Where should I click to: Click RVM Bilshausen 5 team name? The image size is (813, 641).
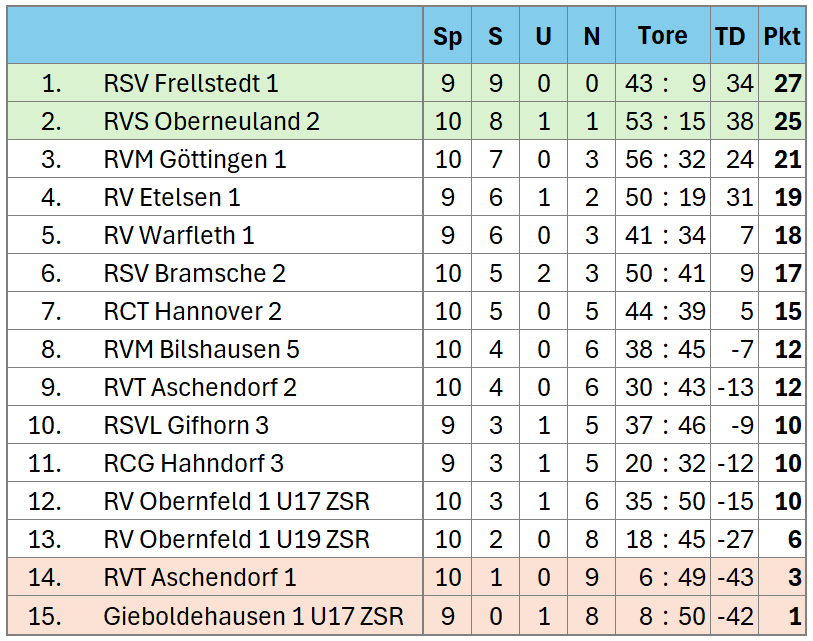(x=202, y=350)
